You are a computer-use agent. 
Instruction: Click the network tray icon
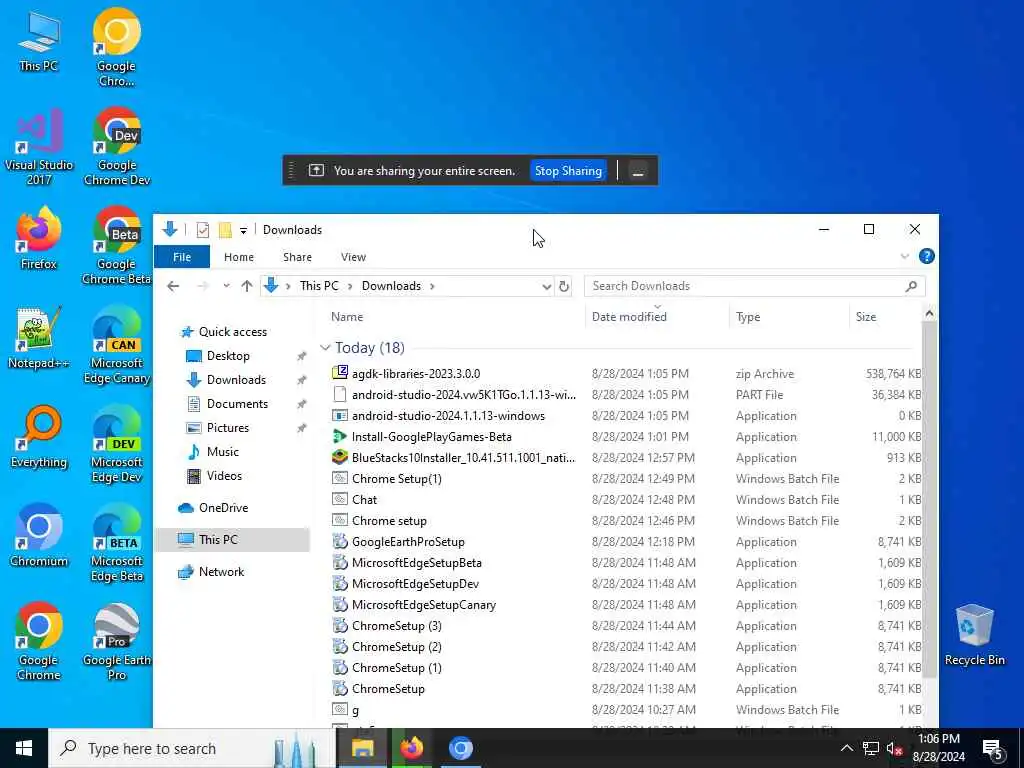coord(871,748)
